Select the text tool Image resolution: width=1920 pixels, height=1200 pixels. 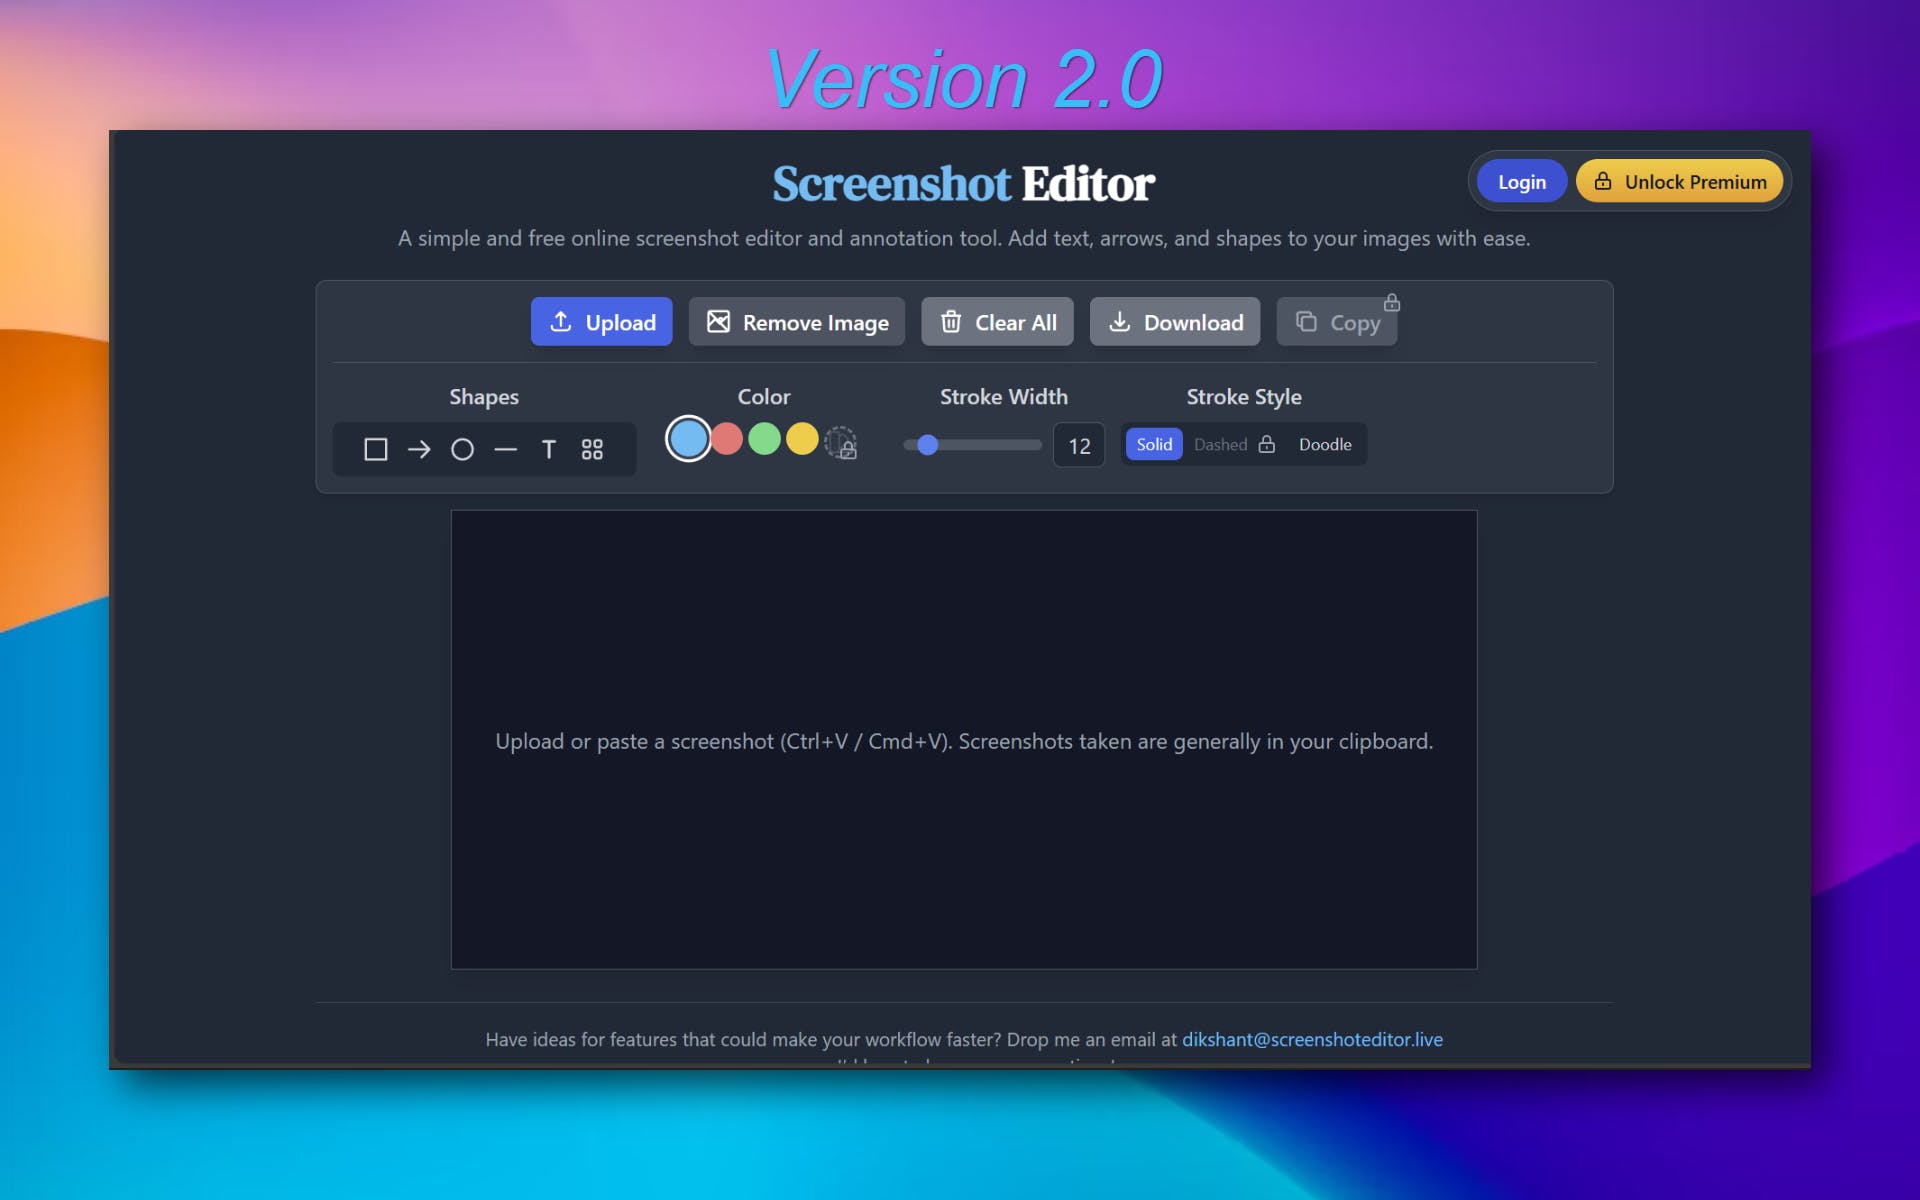coord(548,449)
